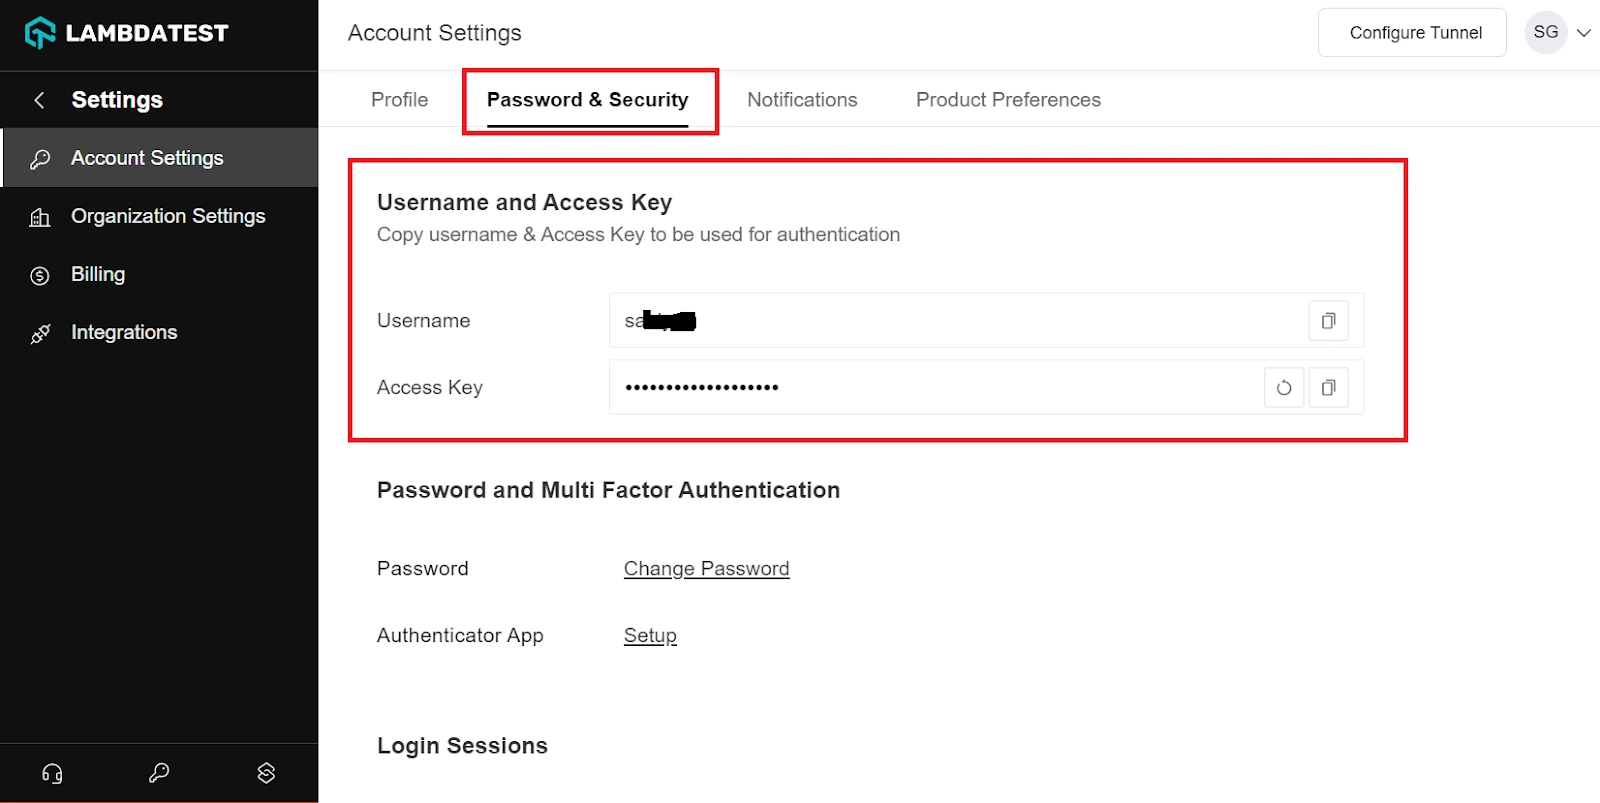The width and height of the screenshot is (1600, 803).
Task: Open the Integrations section
Action: click(124, 333)
